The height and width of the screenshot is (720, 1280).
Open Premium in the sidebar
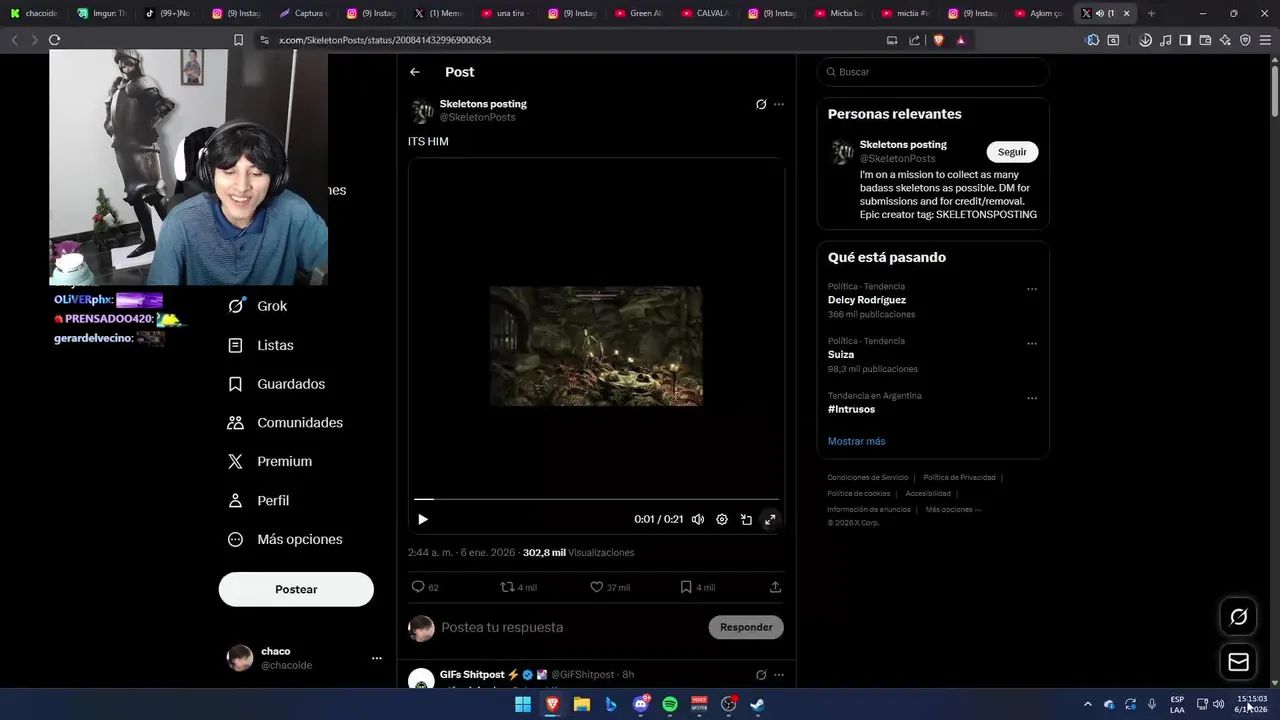(x=270, y=462)
